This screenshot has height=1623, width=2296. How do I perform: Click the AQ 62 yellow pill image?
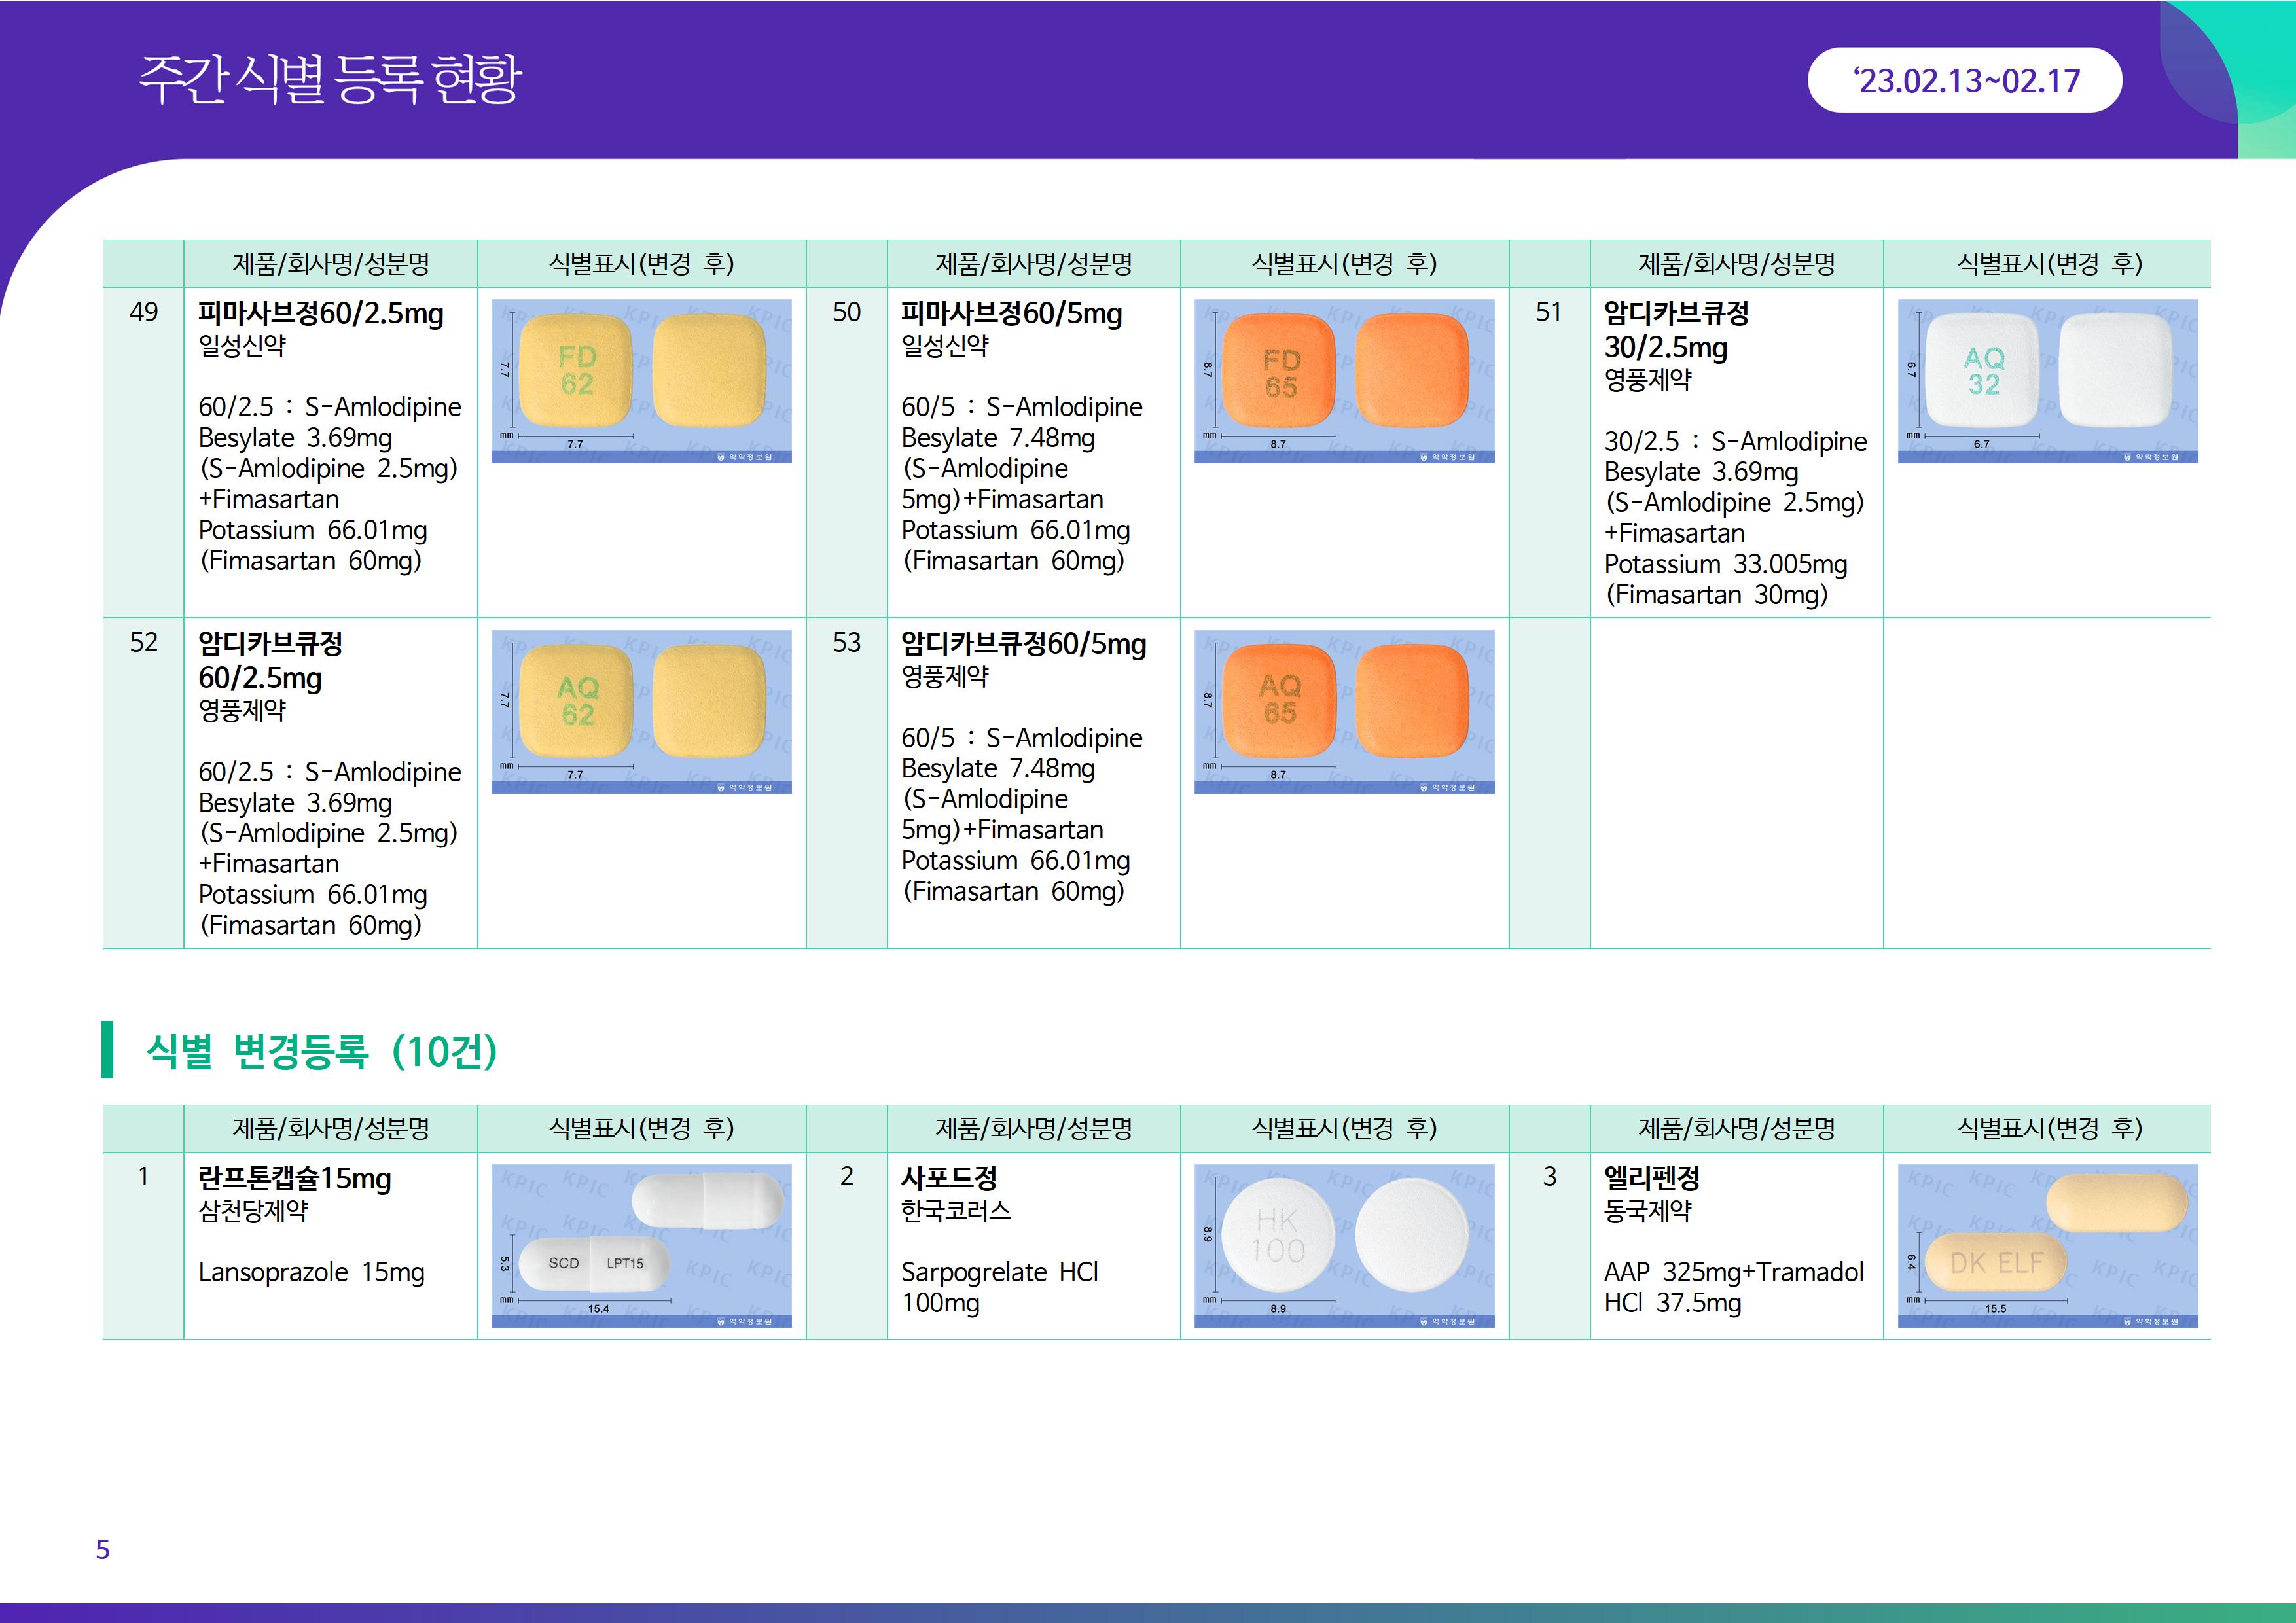[641, 711]
